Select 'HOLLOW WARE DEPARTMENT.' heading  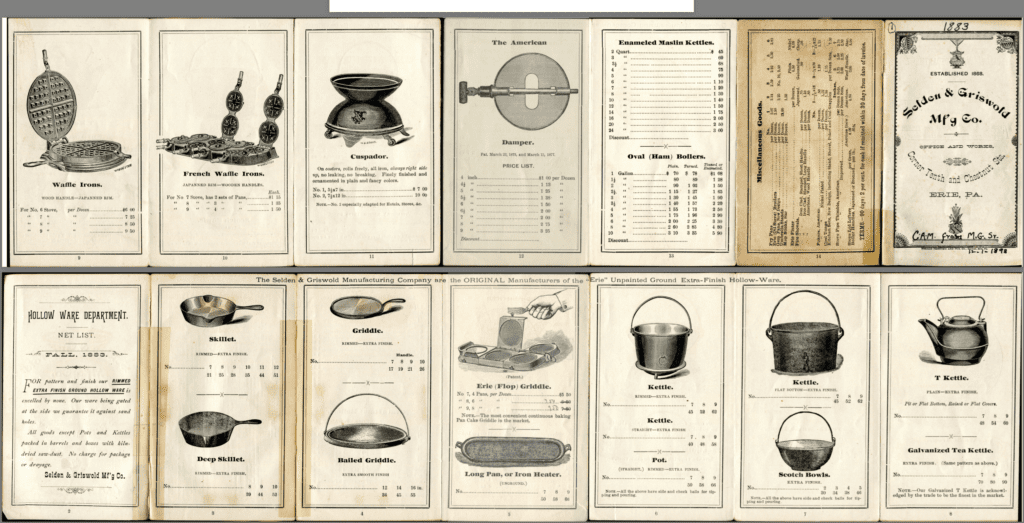[77, 316]
